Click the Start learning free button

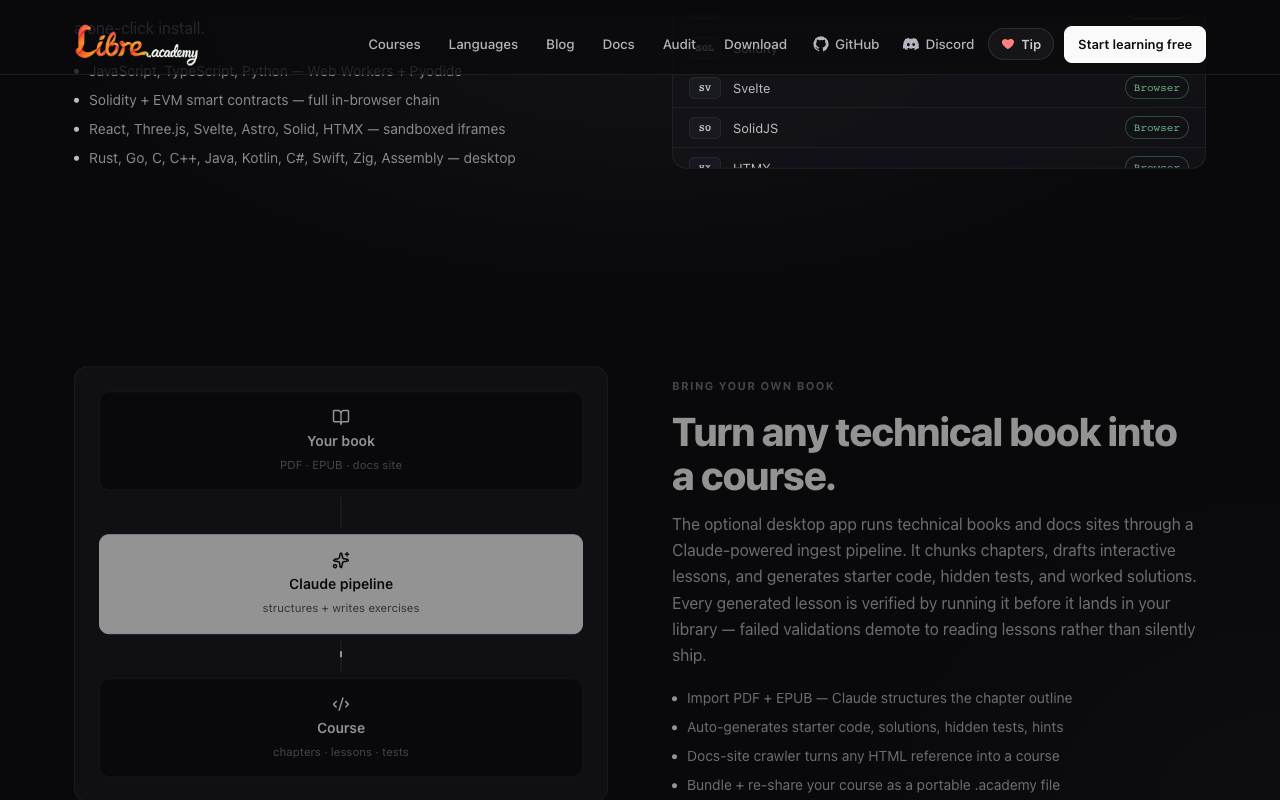tap(1135, 44)
